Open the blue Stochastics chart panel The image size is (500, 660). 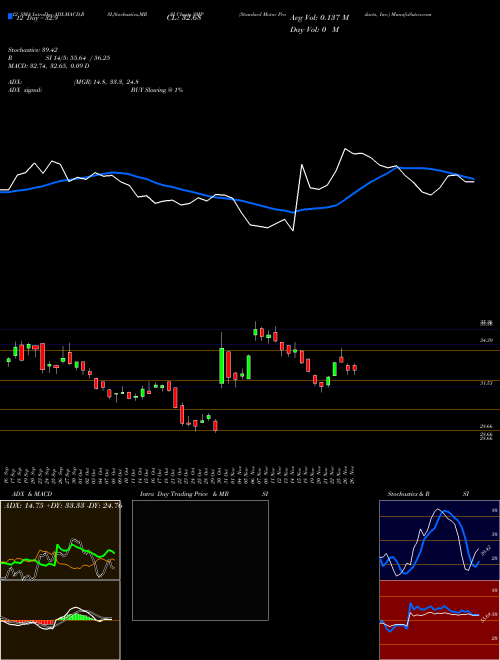pyautogui.click(x=439, y=540)
